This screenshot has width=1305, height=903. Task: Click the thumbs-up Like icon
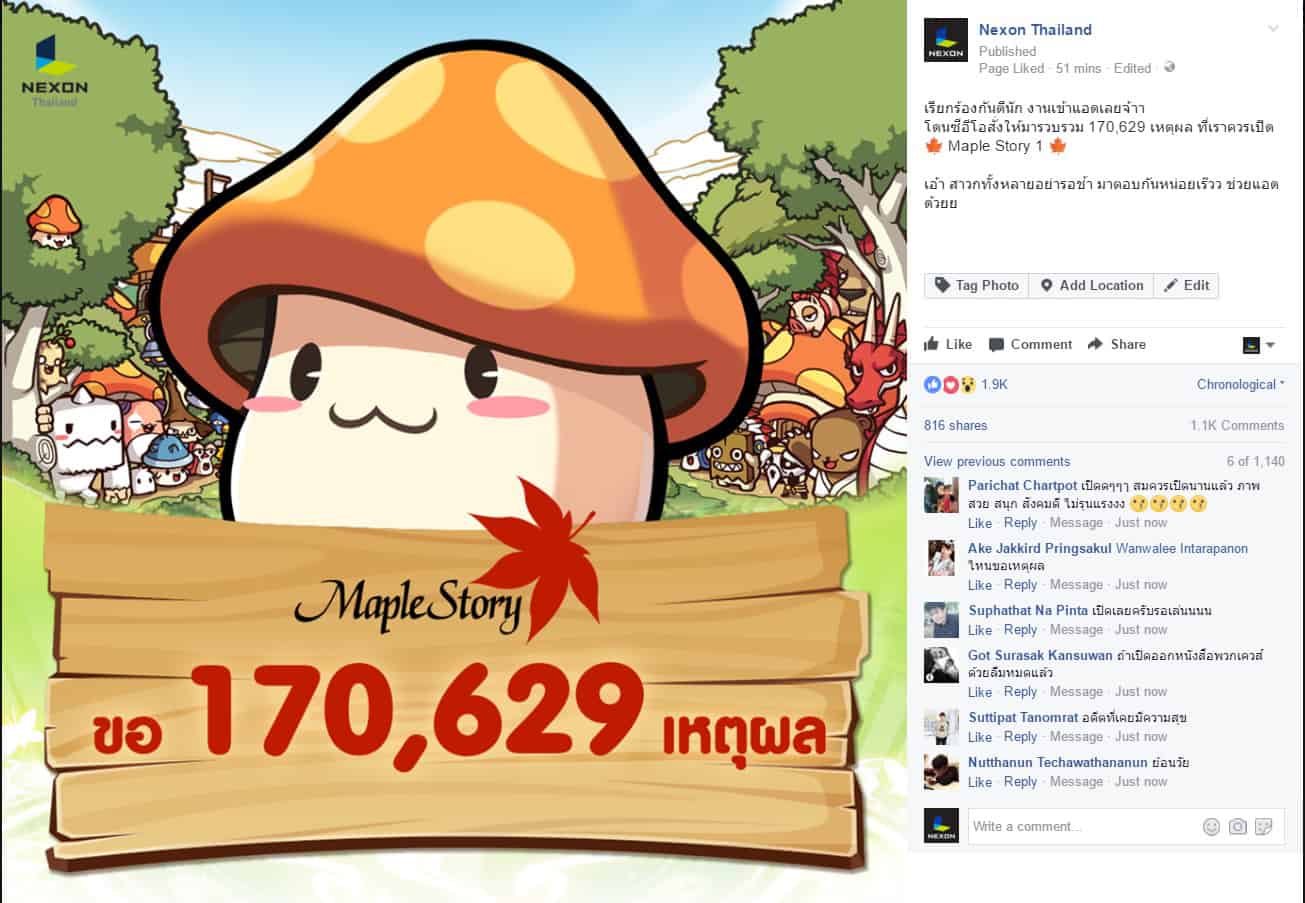pos(932,344)
